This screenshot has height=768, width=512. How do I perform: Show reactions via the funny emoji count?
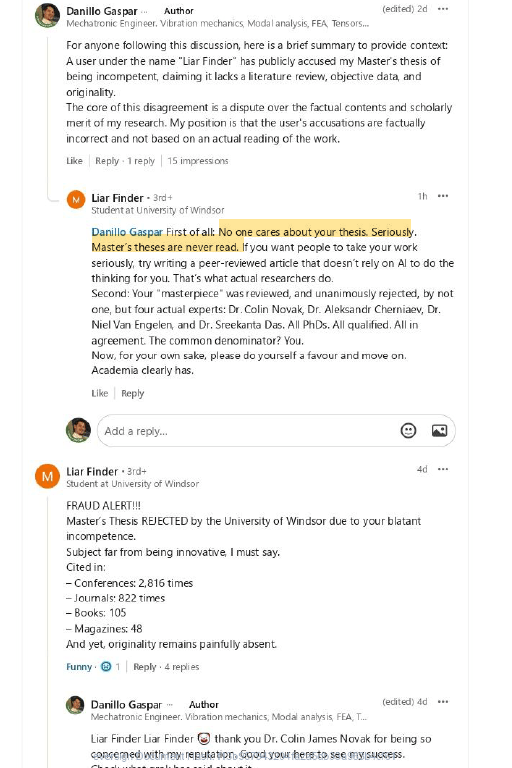coord(110,667)
